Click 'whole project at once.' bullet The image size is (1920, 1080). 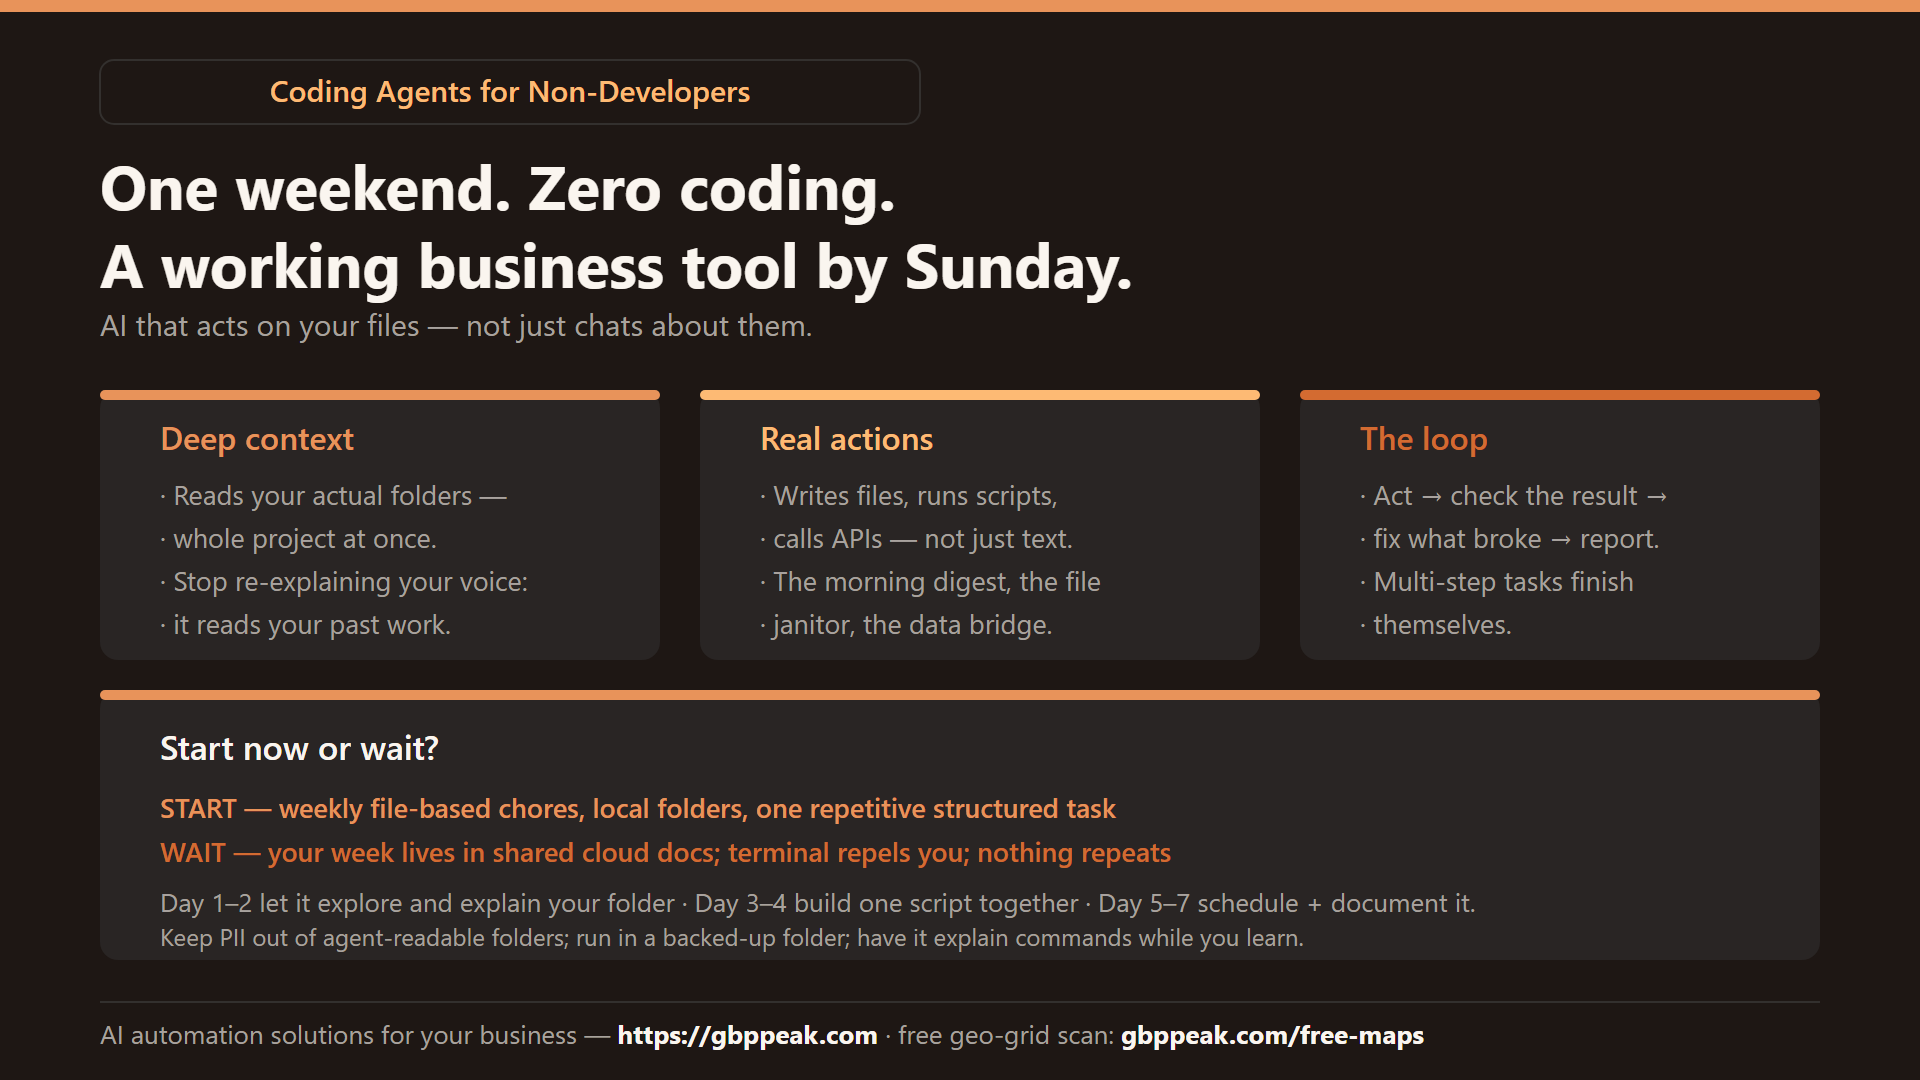[299, 539]
